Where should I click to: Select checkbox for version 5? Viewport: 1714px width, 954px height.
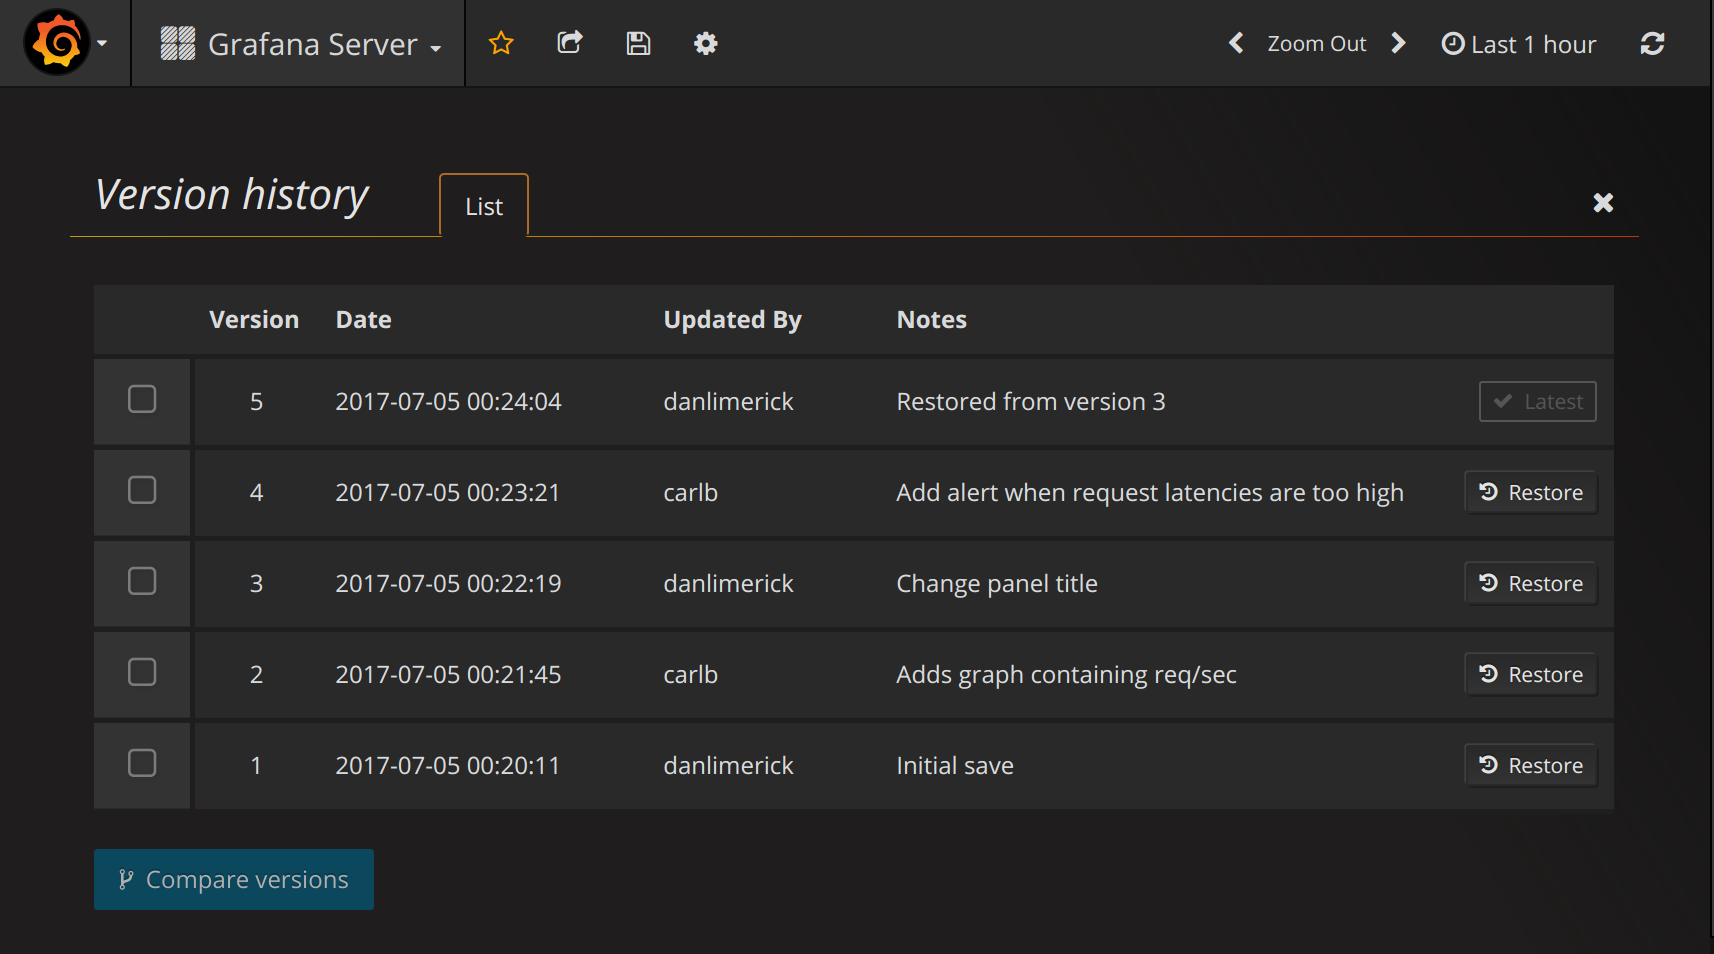pyautogui.click(x=142, y=399)
